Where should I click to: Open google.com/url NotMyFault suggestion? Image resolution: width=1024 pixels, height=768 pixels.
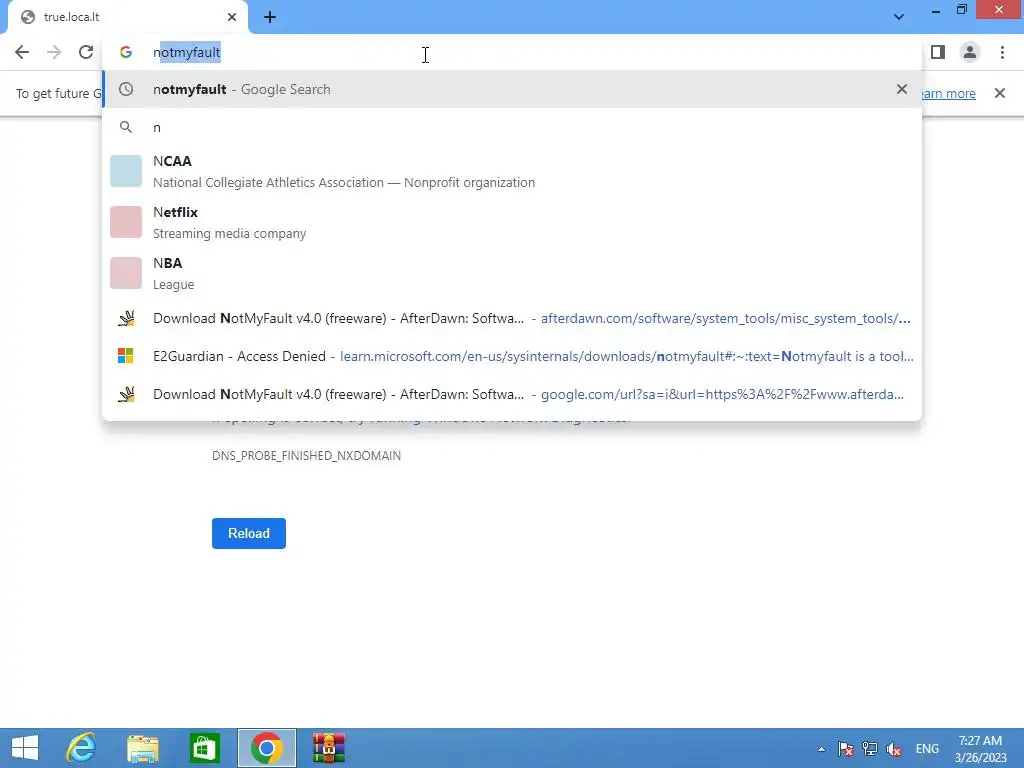pyautogui.click(x=512, y=394)
